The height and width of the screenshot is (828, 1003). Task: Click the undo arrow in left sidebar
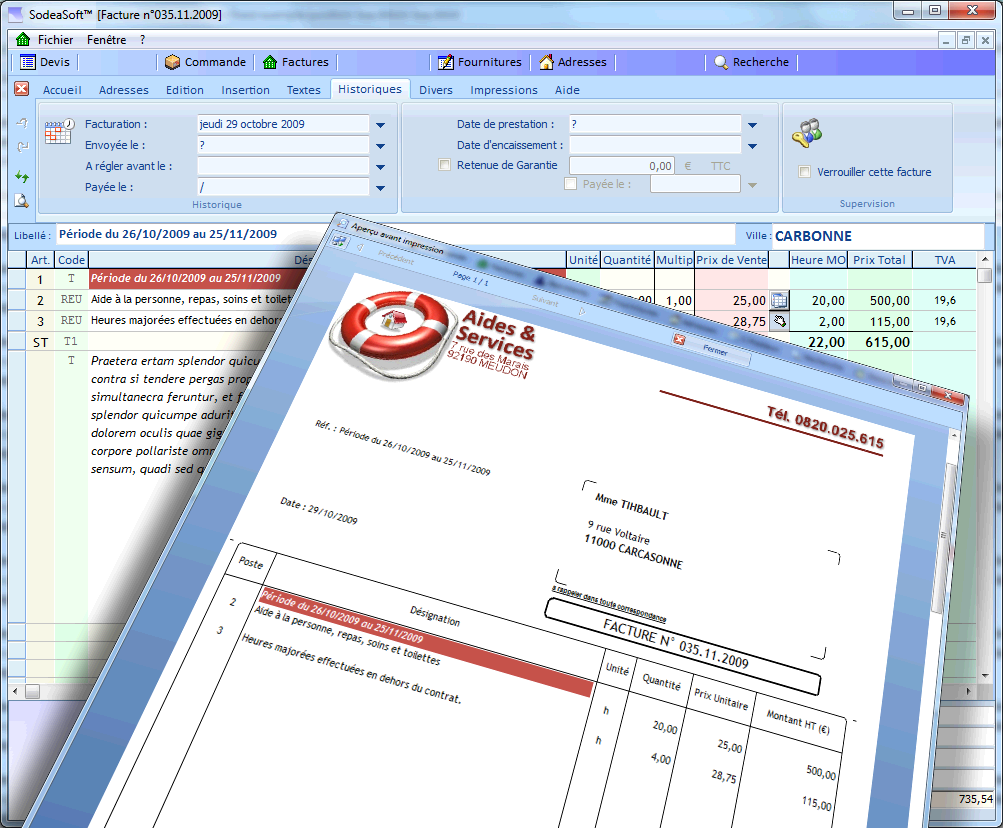[22, 123]
